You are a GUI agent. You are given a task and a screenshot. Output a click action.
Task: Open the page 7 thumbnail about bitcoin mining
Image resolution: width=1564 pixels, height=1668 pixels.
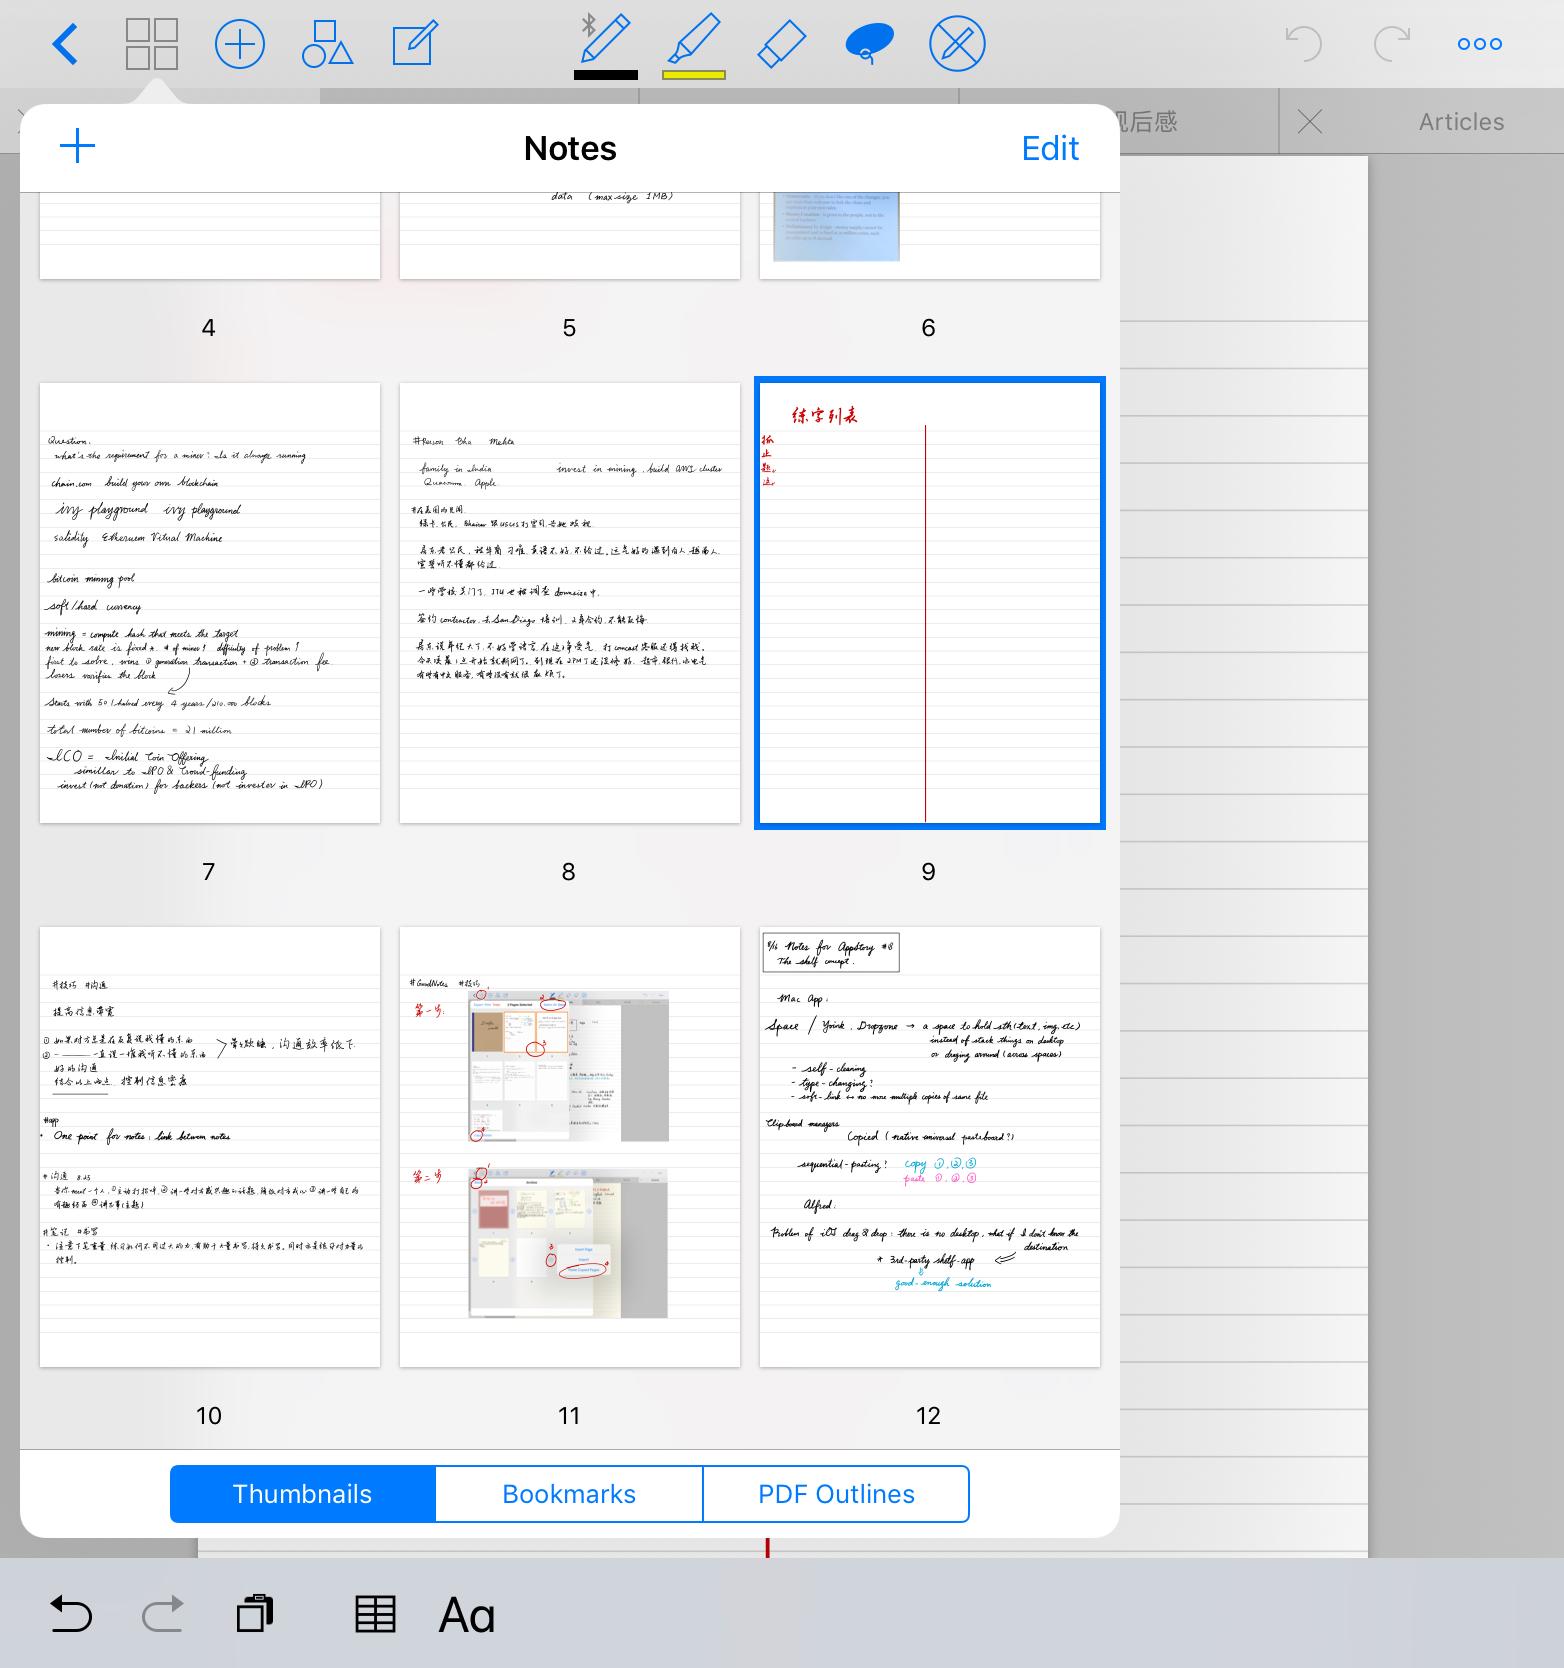210,603
